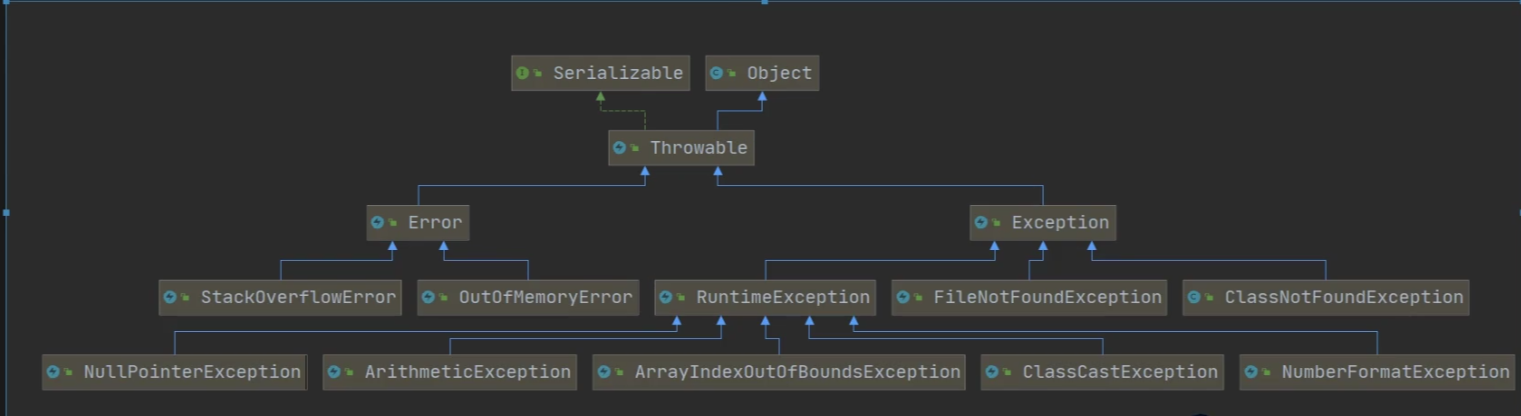Image resolution: width=1521 pixels, height=416 pixels.
Task: Select the ClassNotFoundException node
Action: (x=1326, y=297)
